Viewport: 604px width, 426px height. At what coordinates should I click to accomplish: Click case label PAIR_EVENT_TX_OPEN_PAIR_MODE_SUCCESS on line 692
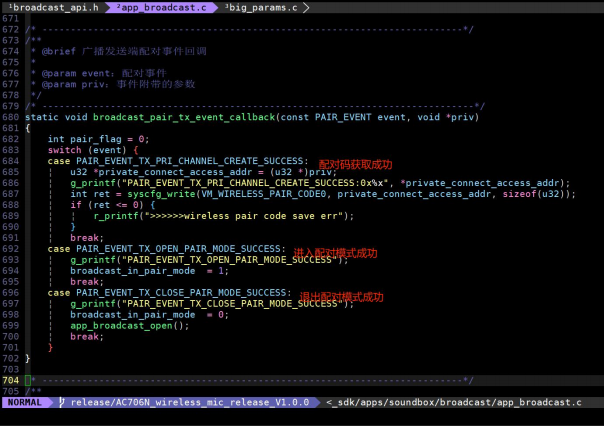[178, 249]
